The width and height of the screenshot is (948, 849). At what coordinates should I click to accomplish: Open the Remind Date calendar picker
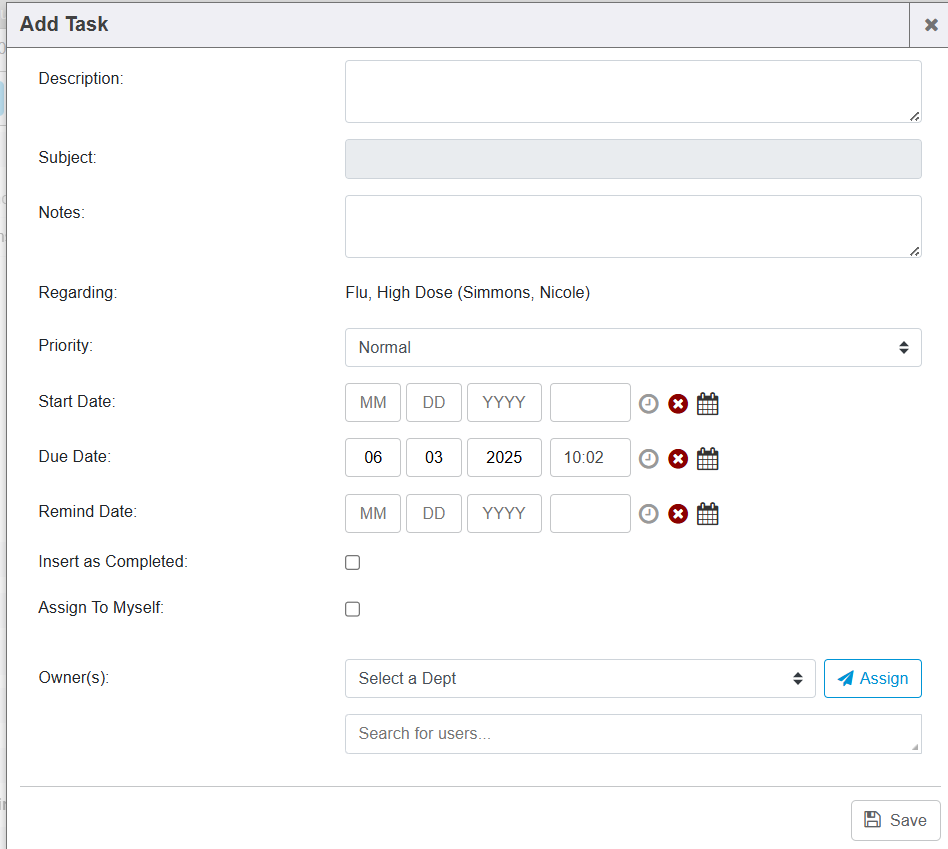tap(708, 514)
